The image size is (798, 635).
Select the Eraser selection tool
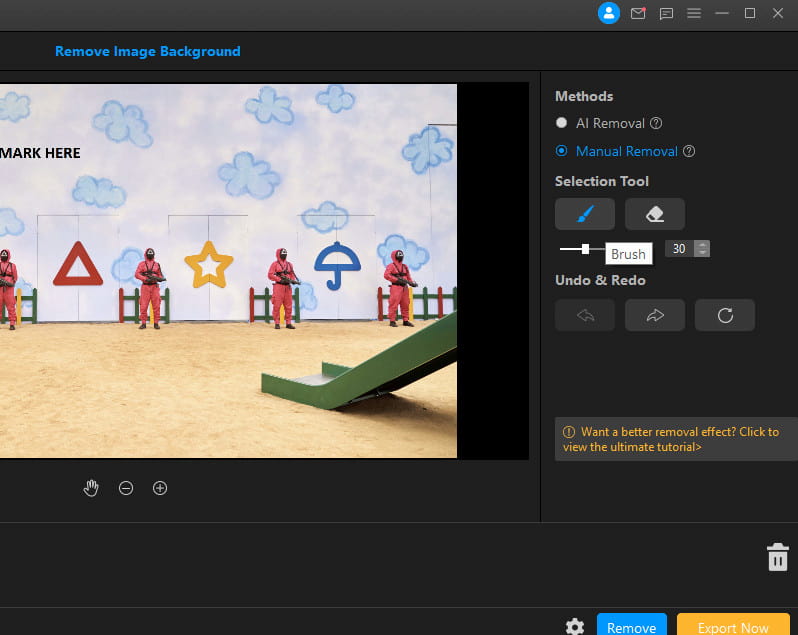[654, 214]
